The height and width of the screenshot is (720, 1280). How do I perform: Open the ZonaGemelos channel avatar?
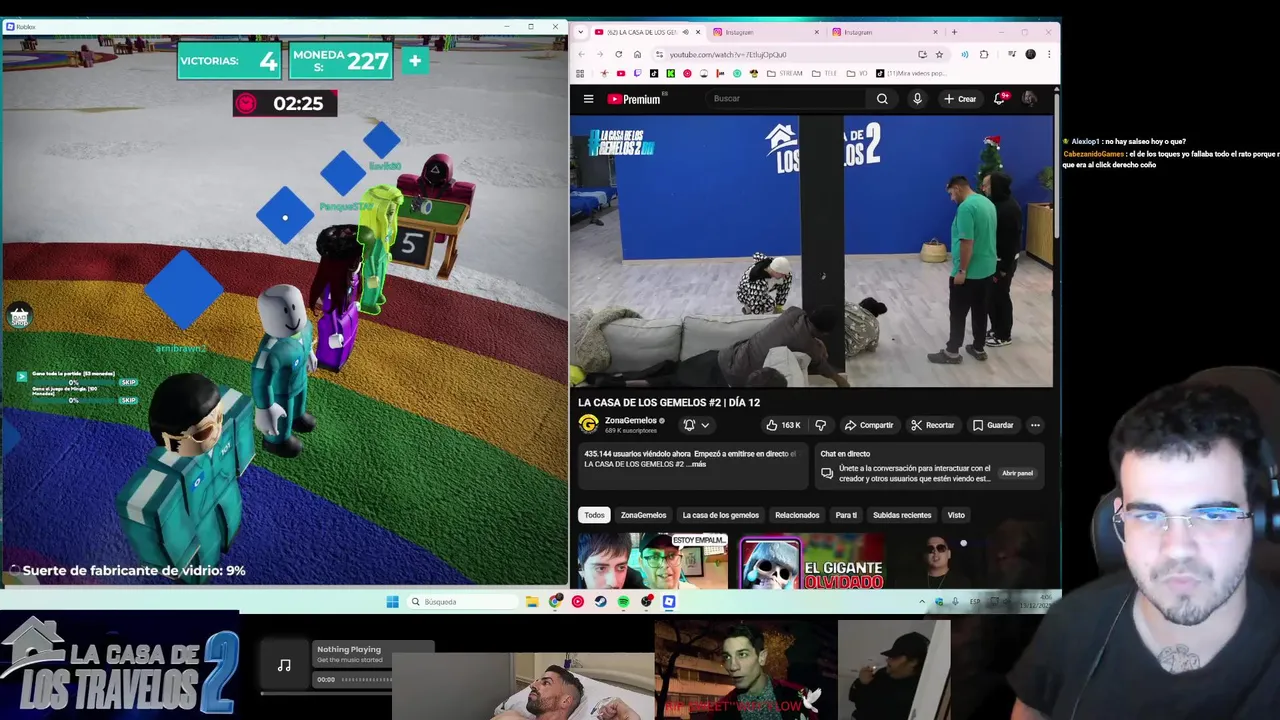click(x=588, y=425)
